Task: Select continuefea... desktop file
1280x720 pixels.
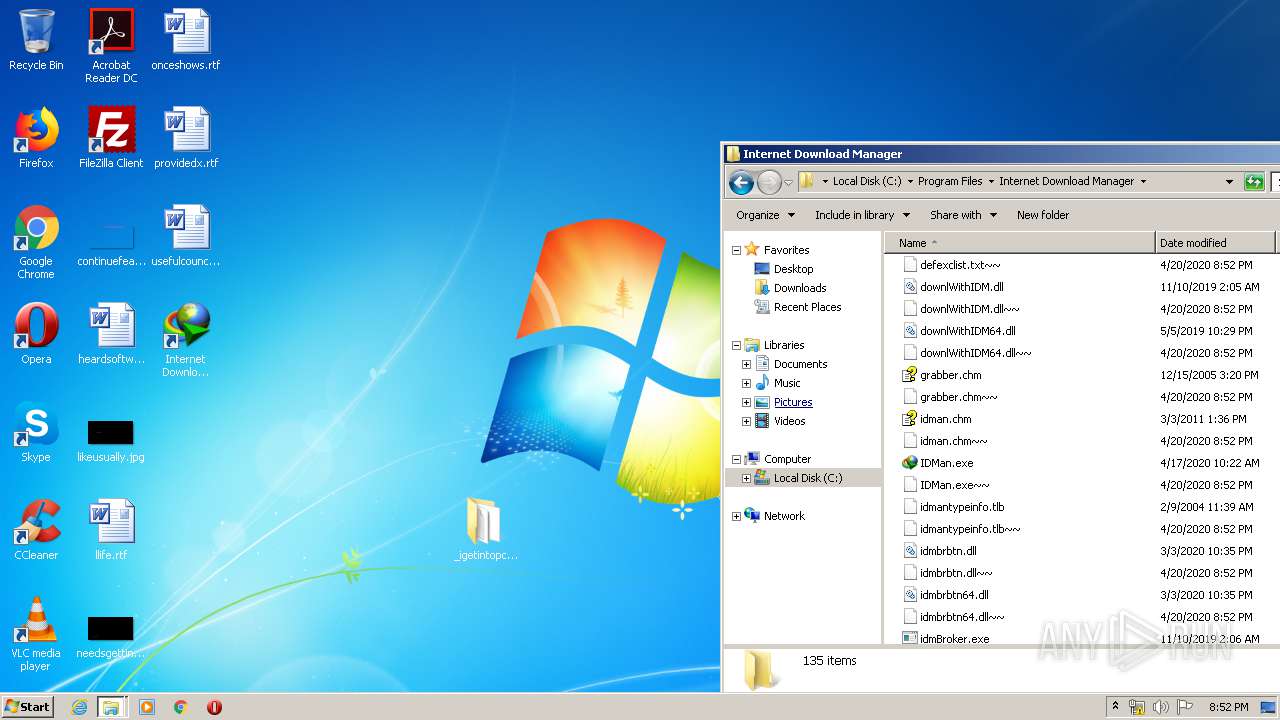Action: coord(111,247)
